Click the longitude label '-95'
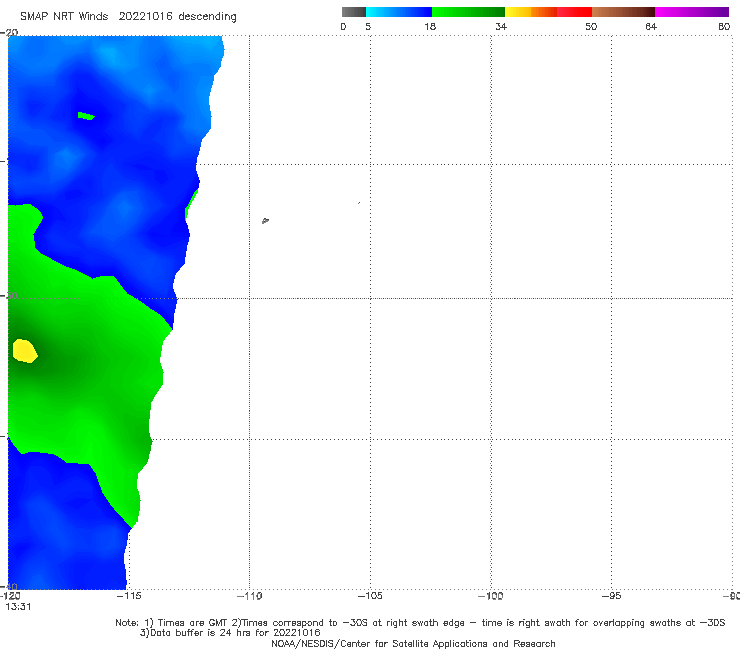 click(x=612, y=596)
